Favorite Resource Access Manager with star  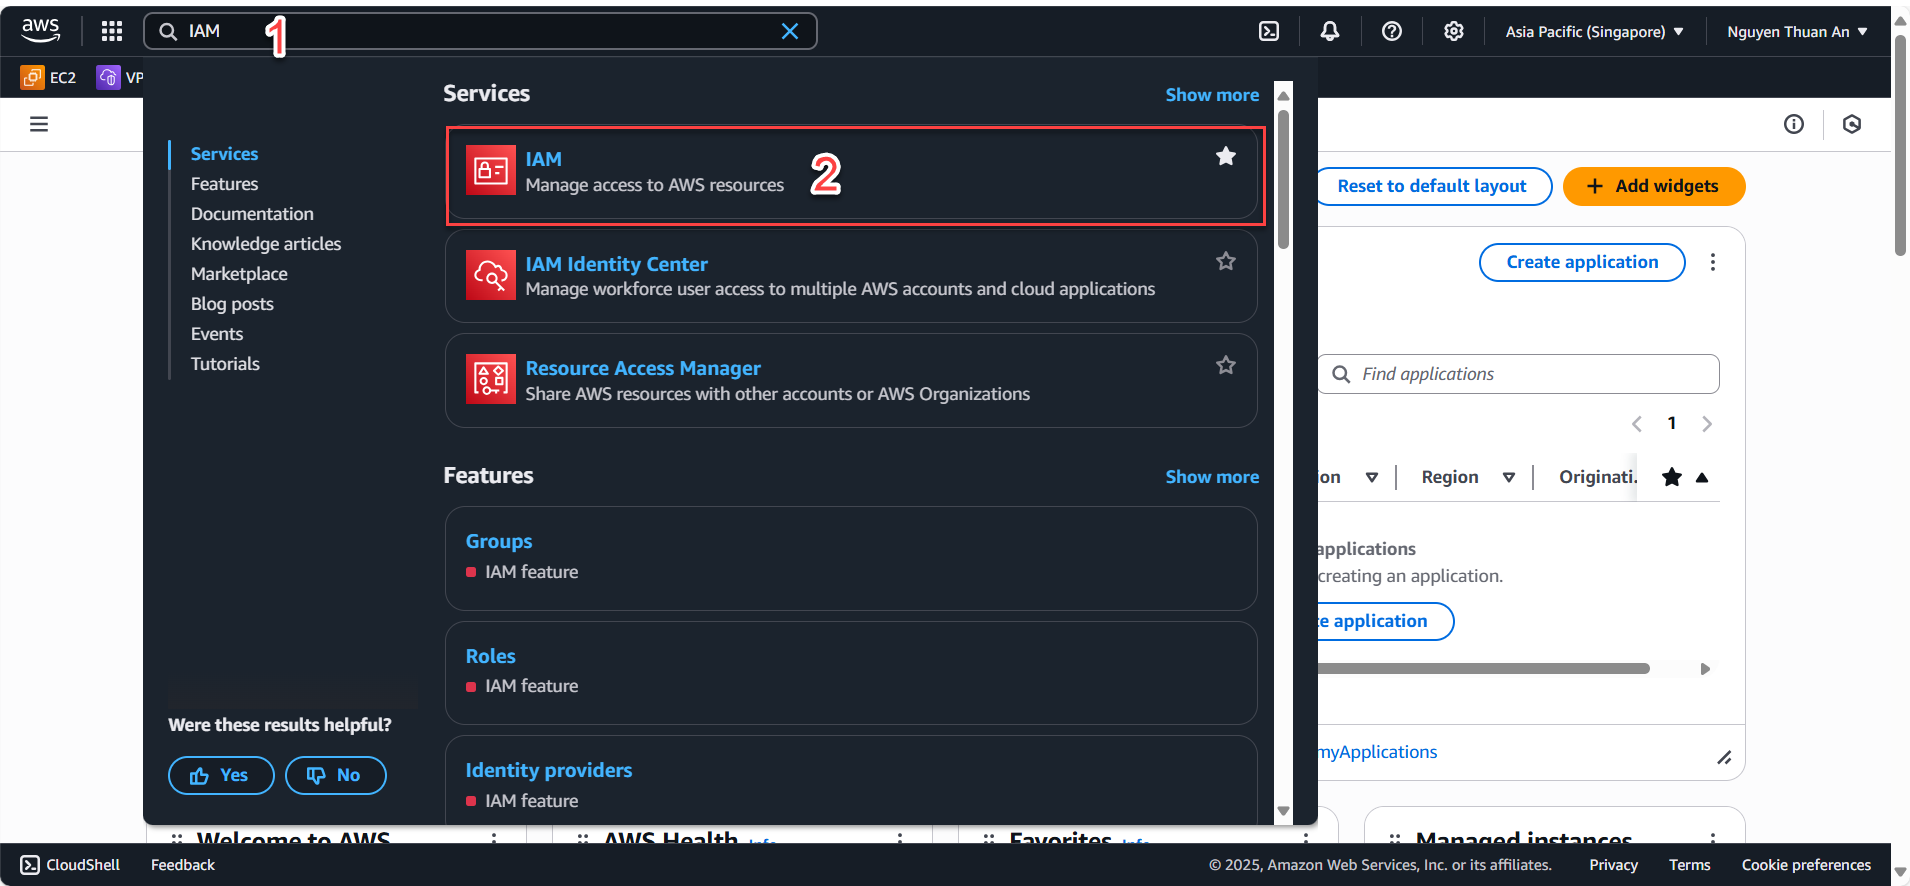[x=1225, y=365]
